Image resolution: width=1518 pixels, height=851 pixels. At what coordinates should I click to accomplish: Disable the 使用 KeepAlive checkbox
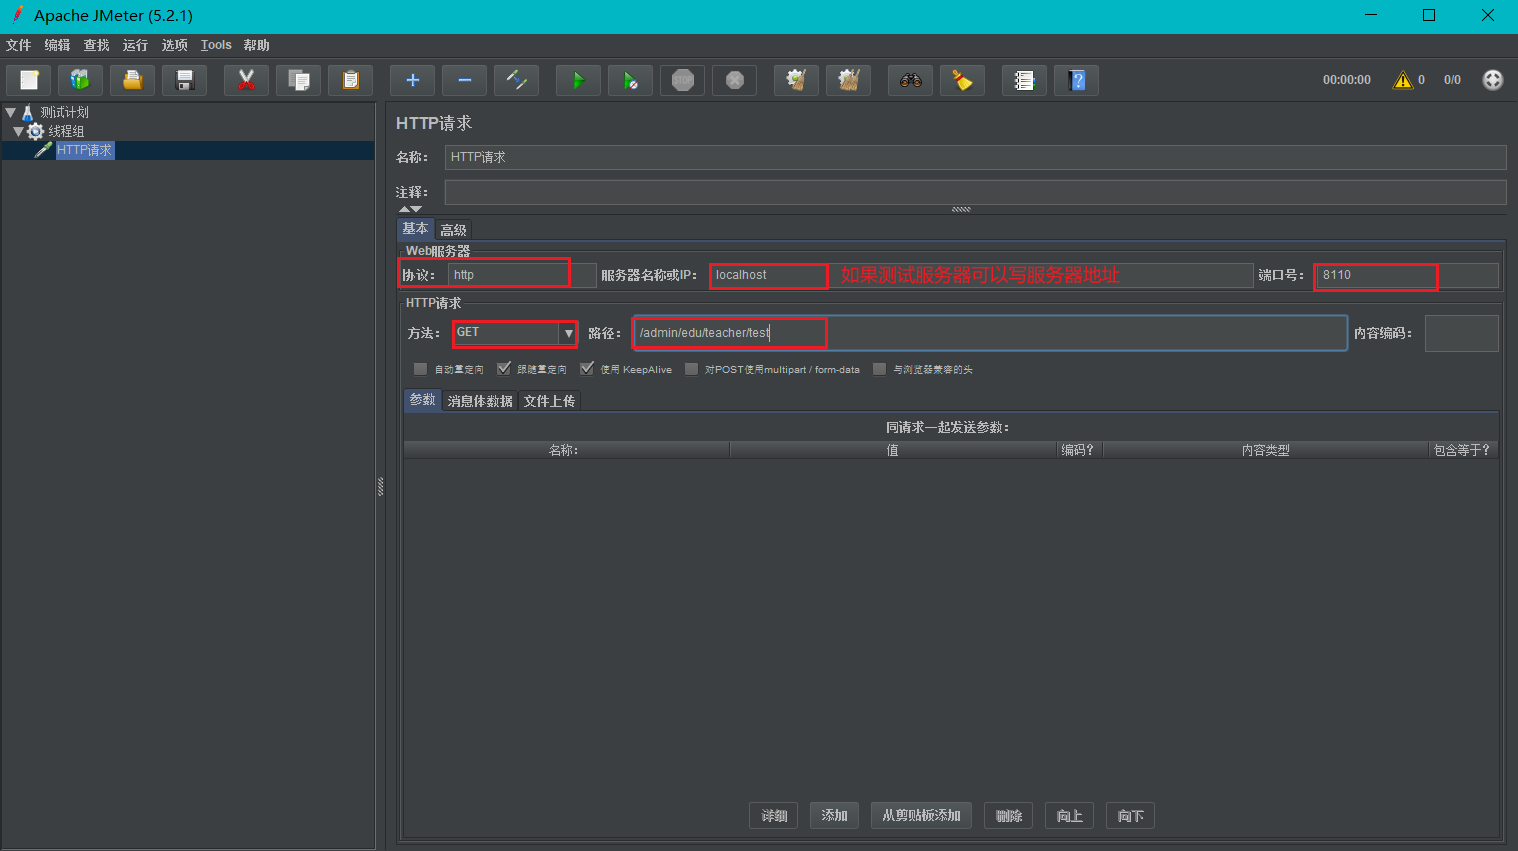[586, 368]
